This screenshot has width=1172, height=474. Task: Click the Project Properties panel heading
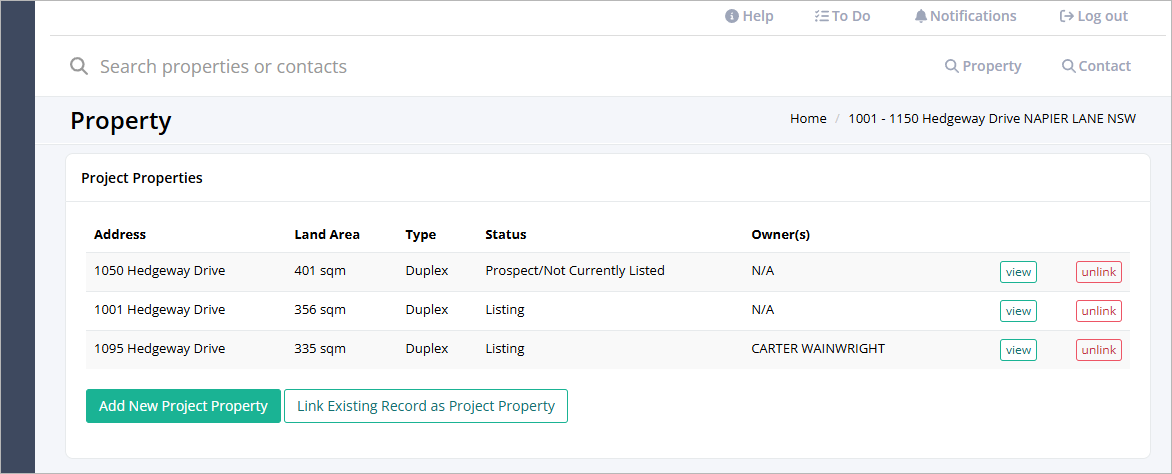(142, 178)
